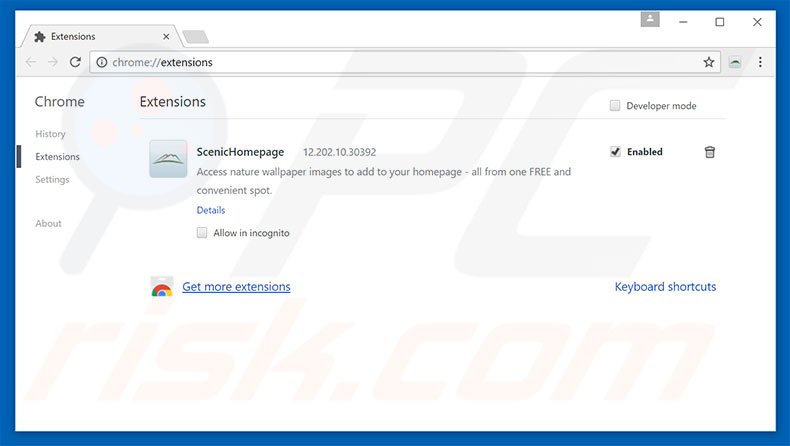The image size is (790, 446).
Task: Select Extensions in the sidebar
Action: tap(57, 157)
